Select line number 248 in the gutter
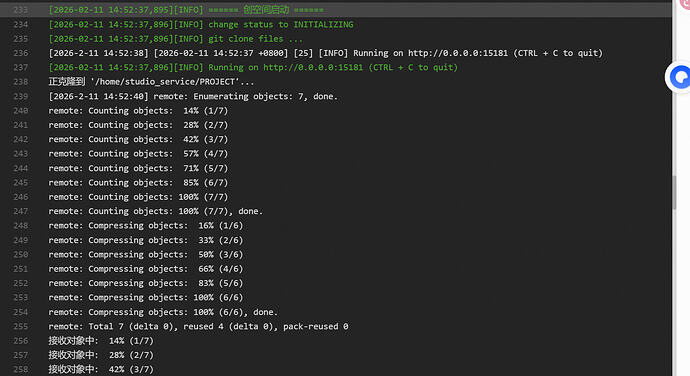 [21, 225]
